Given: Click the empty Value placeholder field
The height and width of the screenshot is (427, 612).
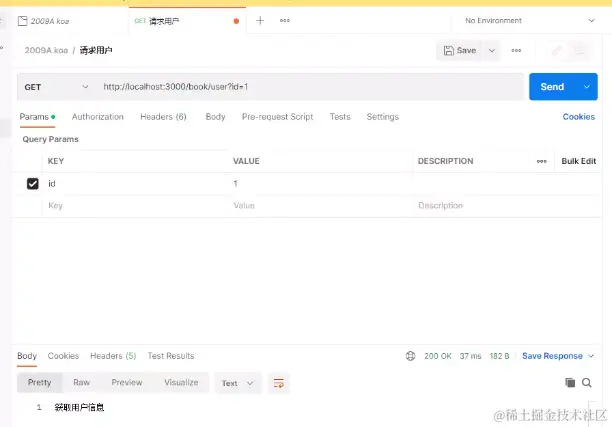Looking at the screenshot, I should 320,206.
